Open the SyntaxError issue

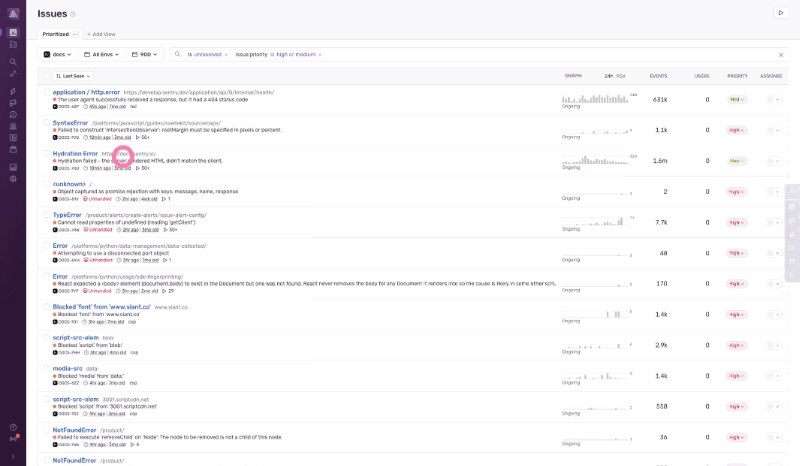(x=70, y=123)
